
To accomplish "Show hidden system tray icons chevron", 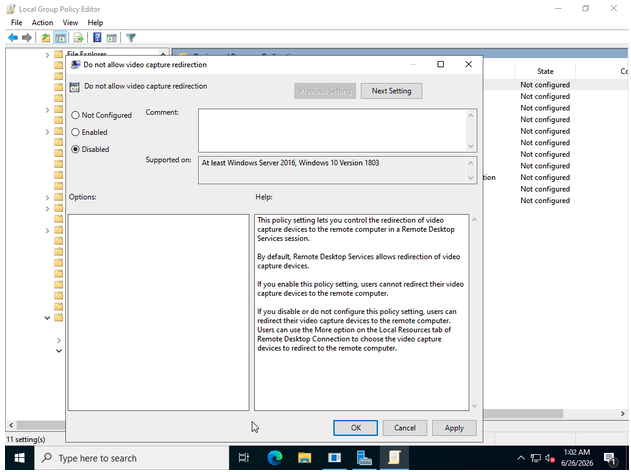I will pos(521,458).
